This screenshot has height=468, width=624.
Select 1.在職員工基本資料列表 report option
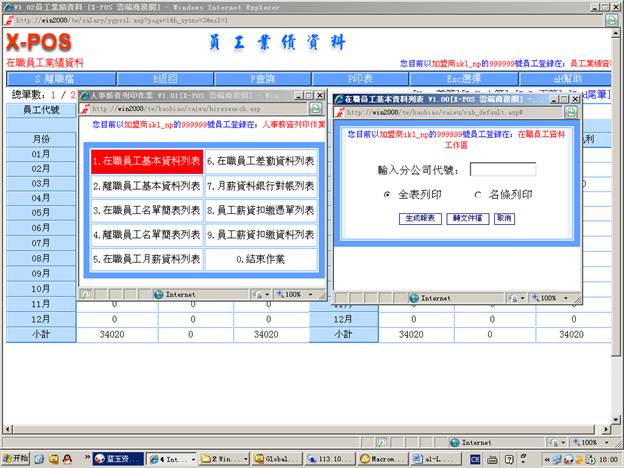pos(147,160)
